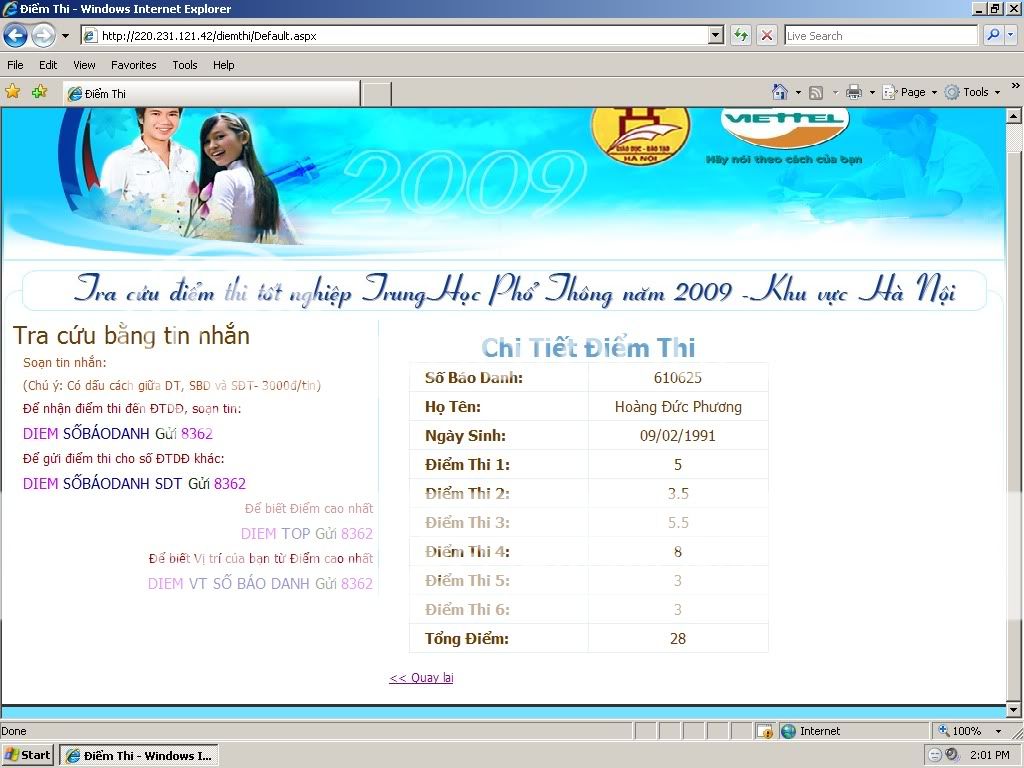Click the Start button
The width and height of the screenshot is (1024, 768).
pyautogui.click(x=27, y=755)
